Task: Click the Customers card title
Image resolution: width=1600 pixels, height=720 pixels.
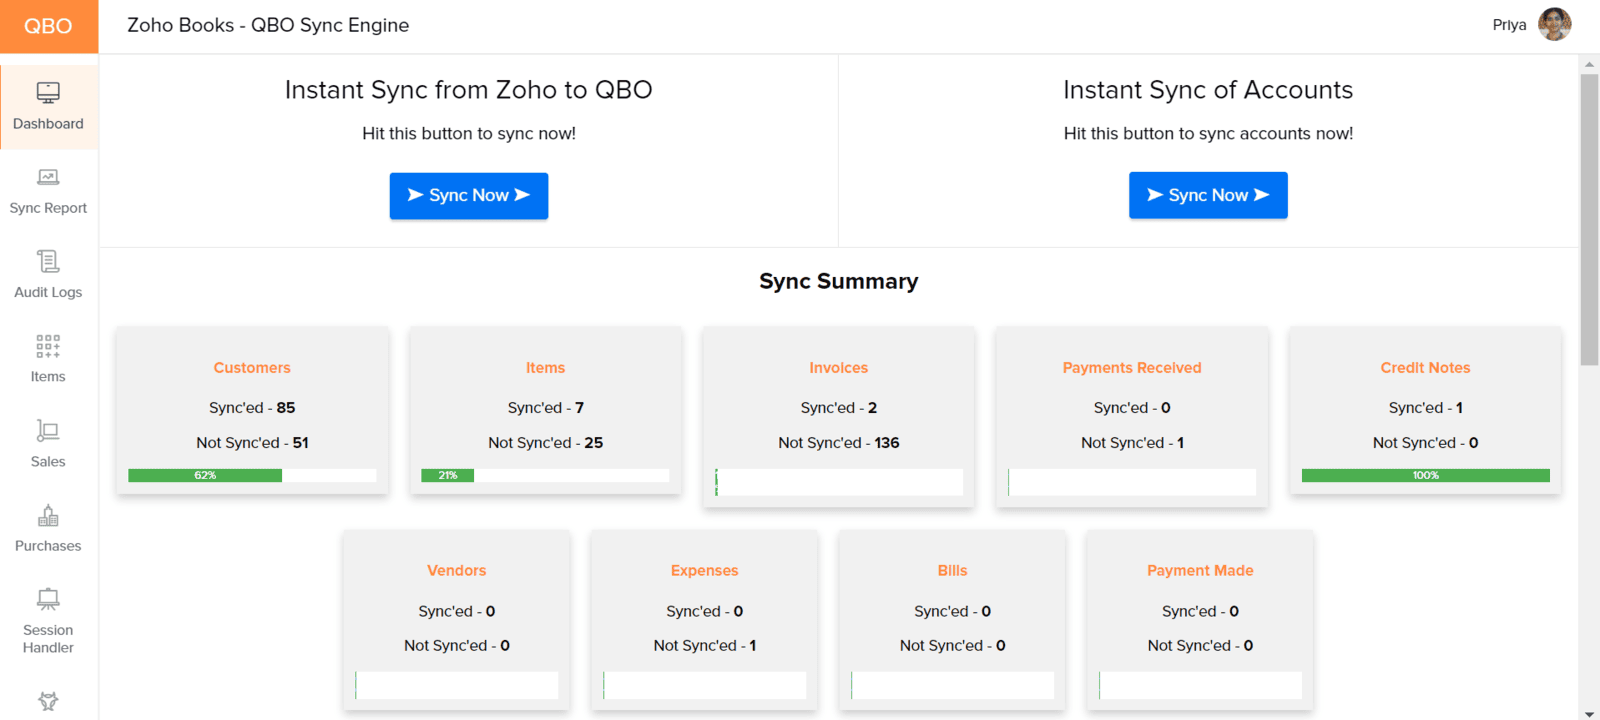Action: [x=252, y=368]
